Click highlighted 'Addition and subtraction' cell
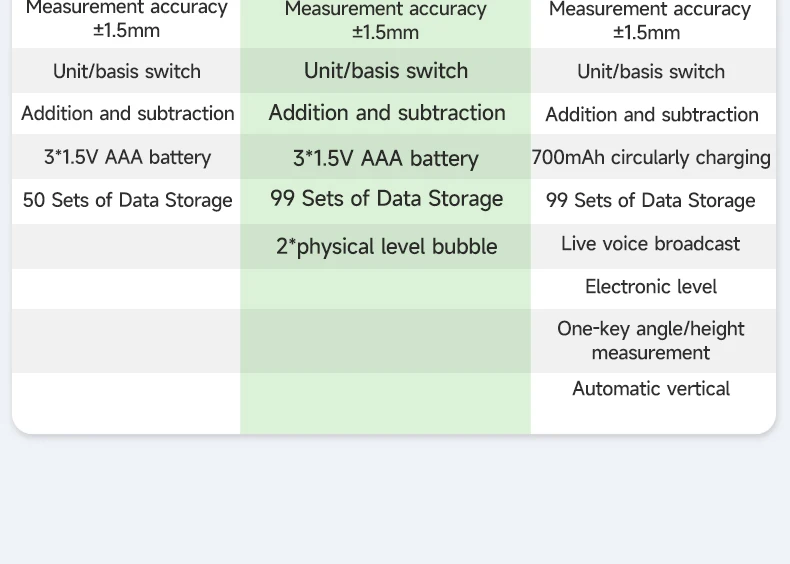The height and width of the screenshot is (564, 790). click(x=386, y=112)
